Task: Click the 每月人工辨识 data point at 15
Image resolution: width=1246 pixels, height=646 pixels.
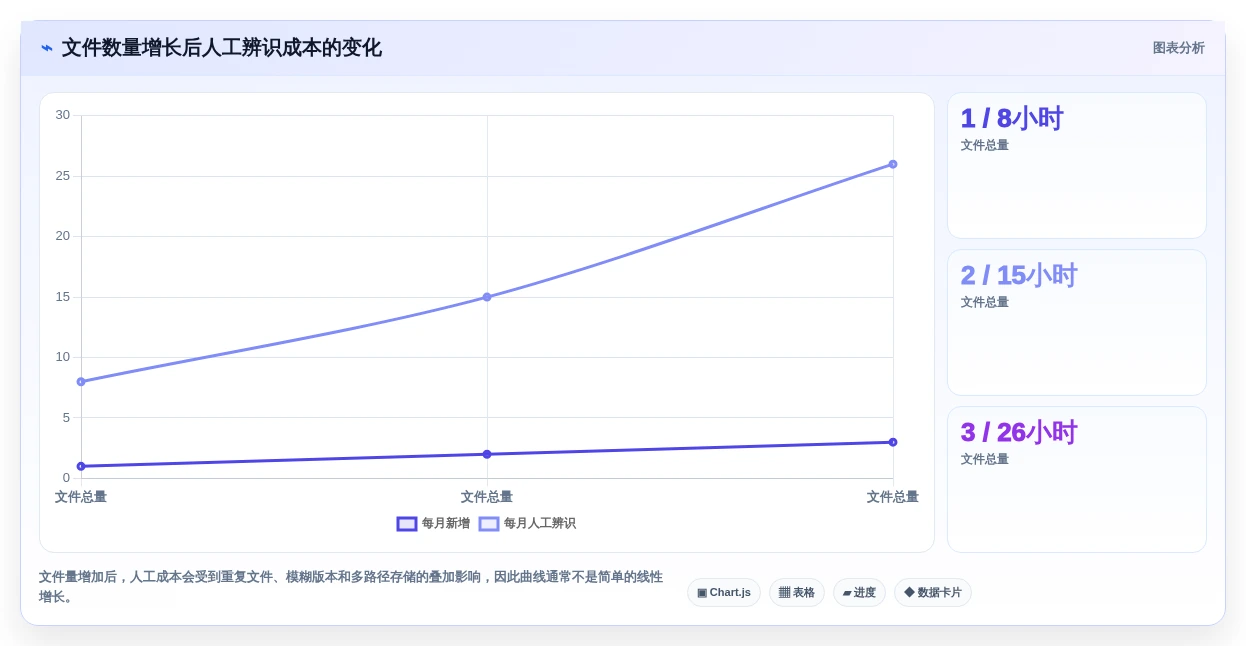Action: pyautogui.click(x=487, y=297)
